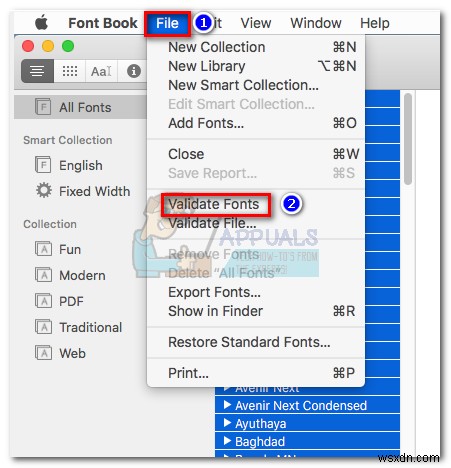Click the All Fonts library icon
This screenshot has width=451, height=468.
pos(43,107)
